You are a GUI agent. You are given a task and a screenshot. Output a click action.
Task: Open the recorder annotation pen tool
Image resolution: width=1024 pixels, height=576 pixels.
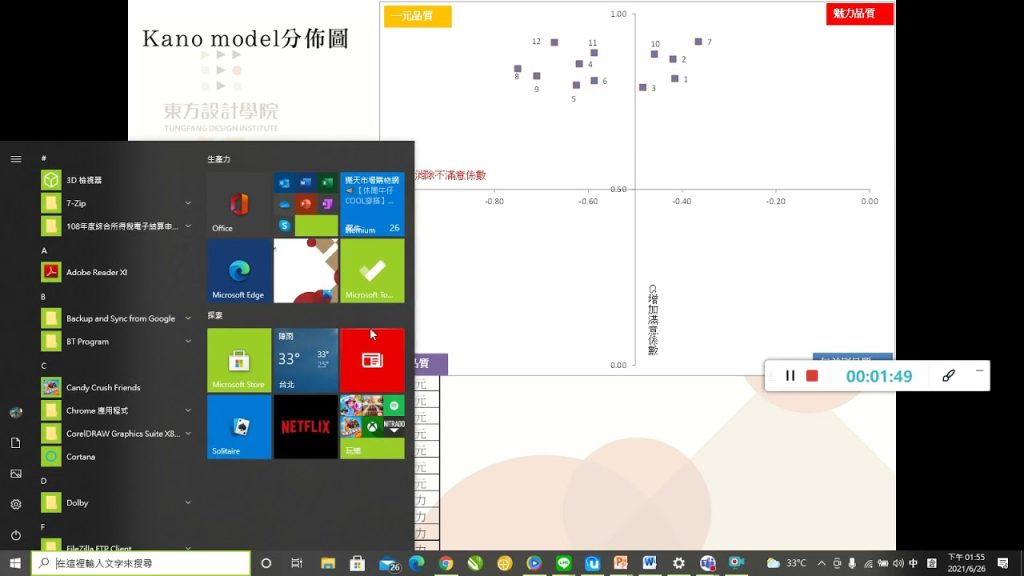click(948, 376)
